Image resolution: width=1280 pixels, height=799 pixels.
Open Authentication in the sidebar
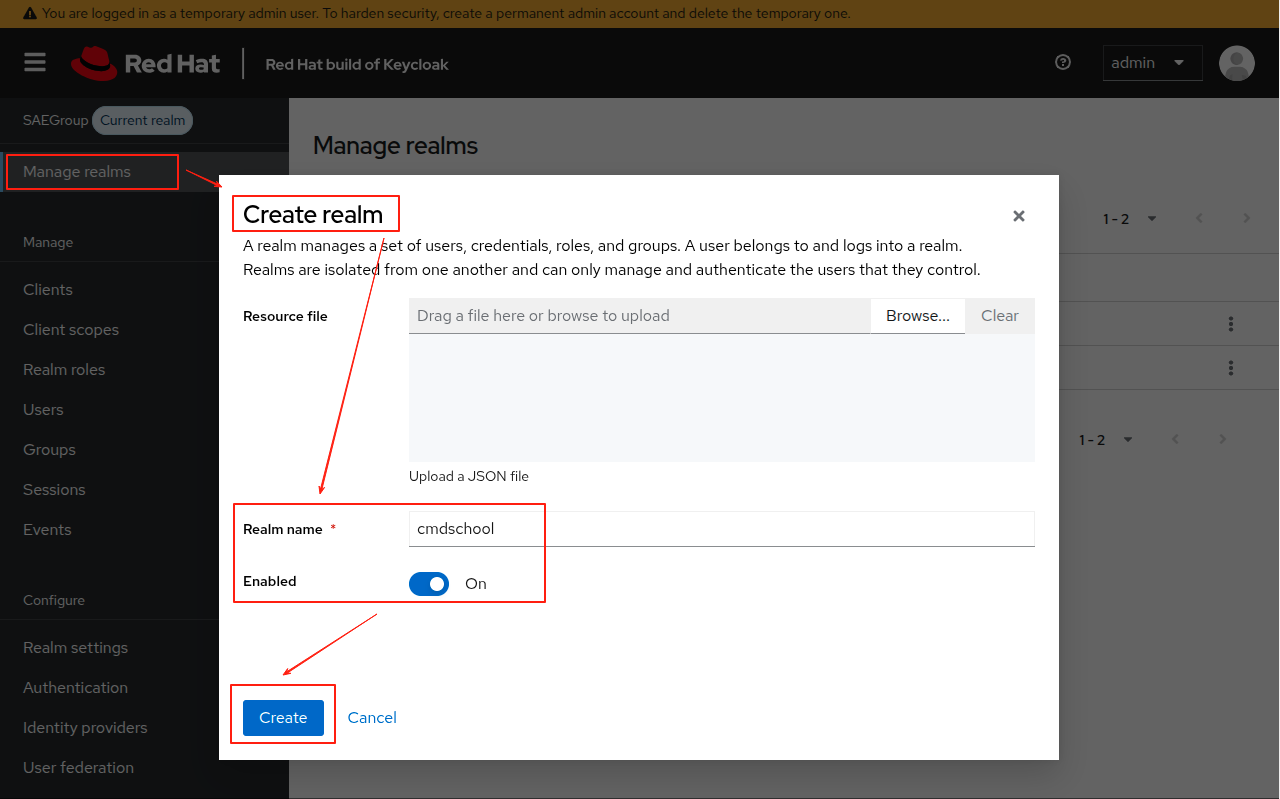click(75, 688)
